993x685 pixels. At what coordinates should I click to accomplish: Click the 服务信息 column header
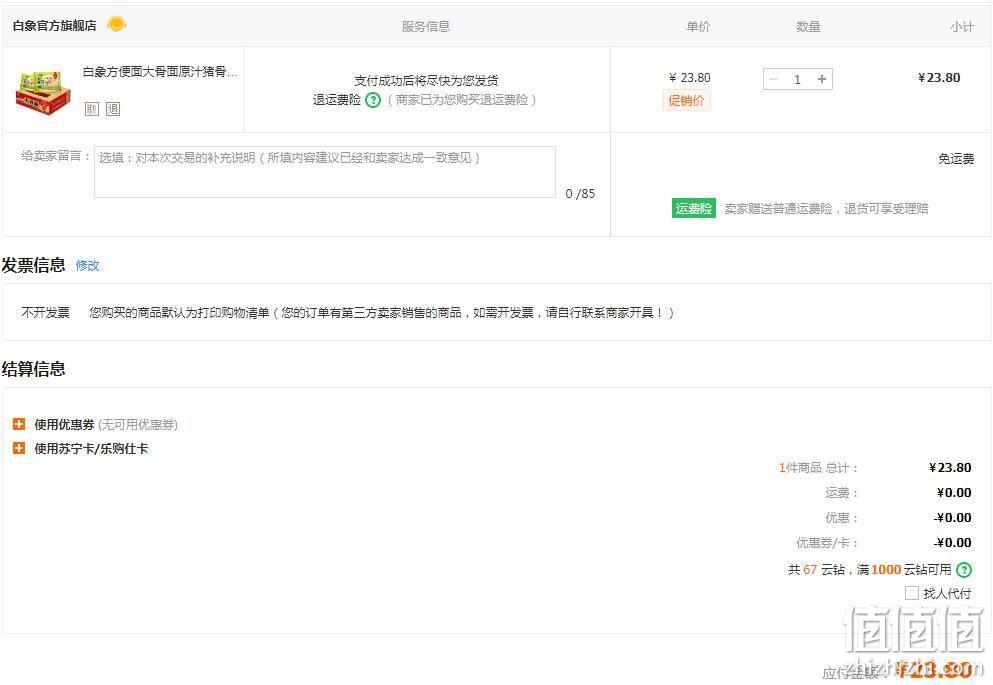click(426, 27)
